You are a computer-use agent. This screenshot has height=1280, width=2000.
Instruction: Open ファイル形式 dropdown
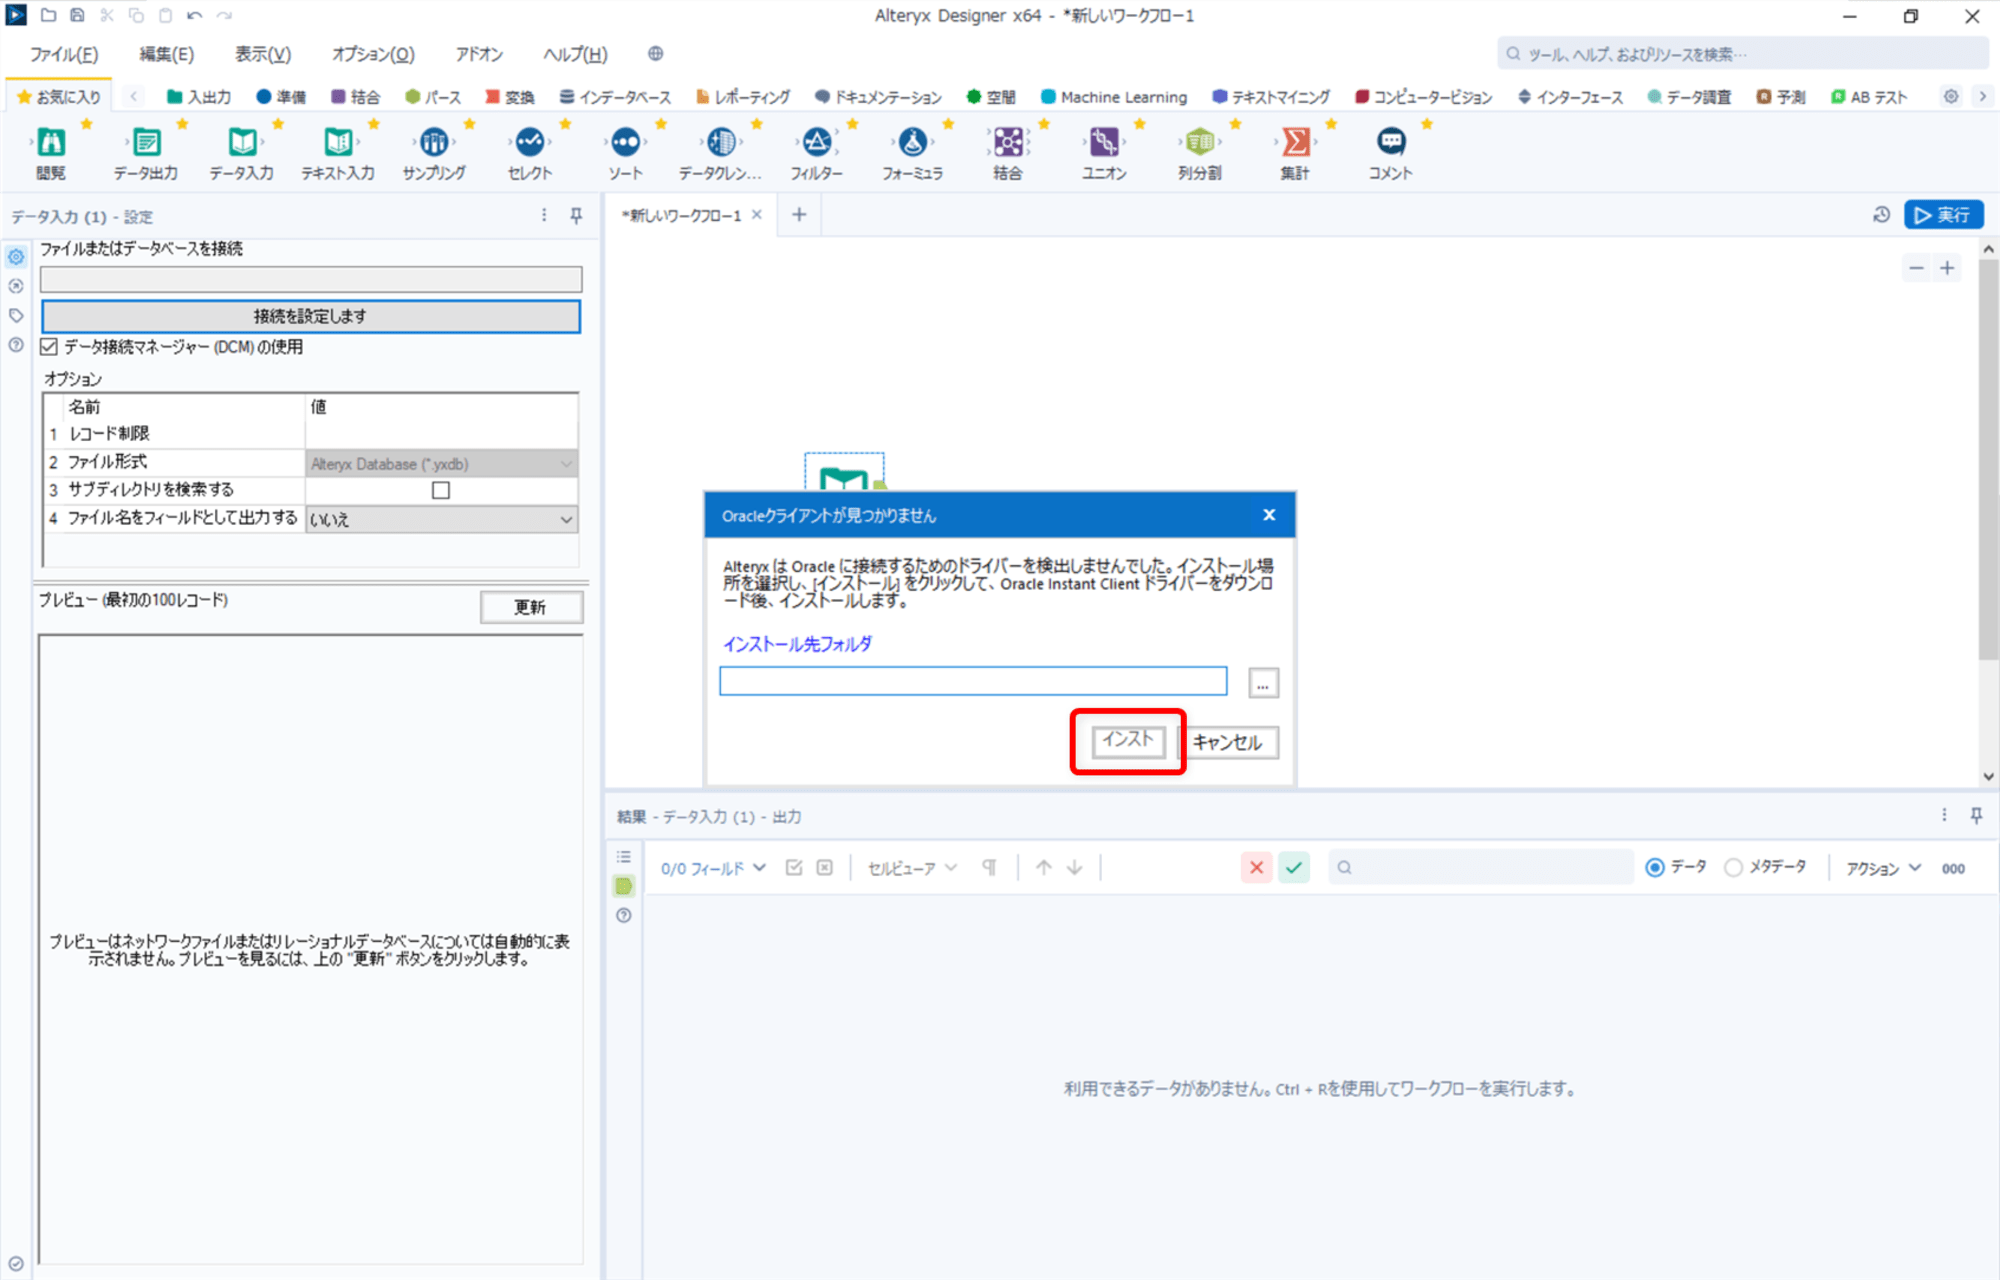(x=441, y=464)
